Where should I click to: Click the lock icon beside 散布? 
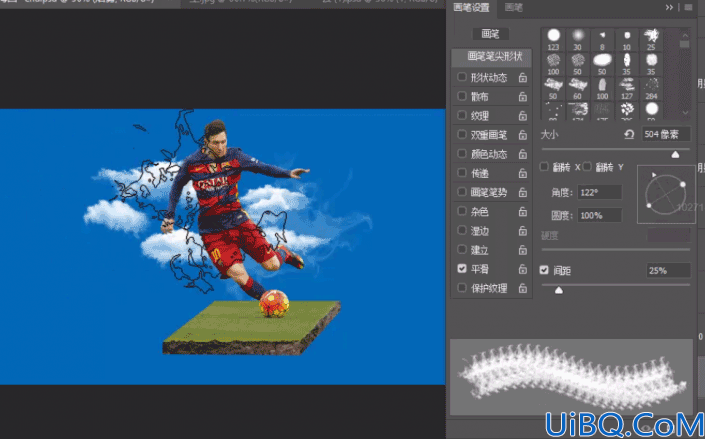522,97
